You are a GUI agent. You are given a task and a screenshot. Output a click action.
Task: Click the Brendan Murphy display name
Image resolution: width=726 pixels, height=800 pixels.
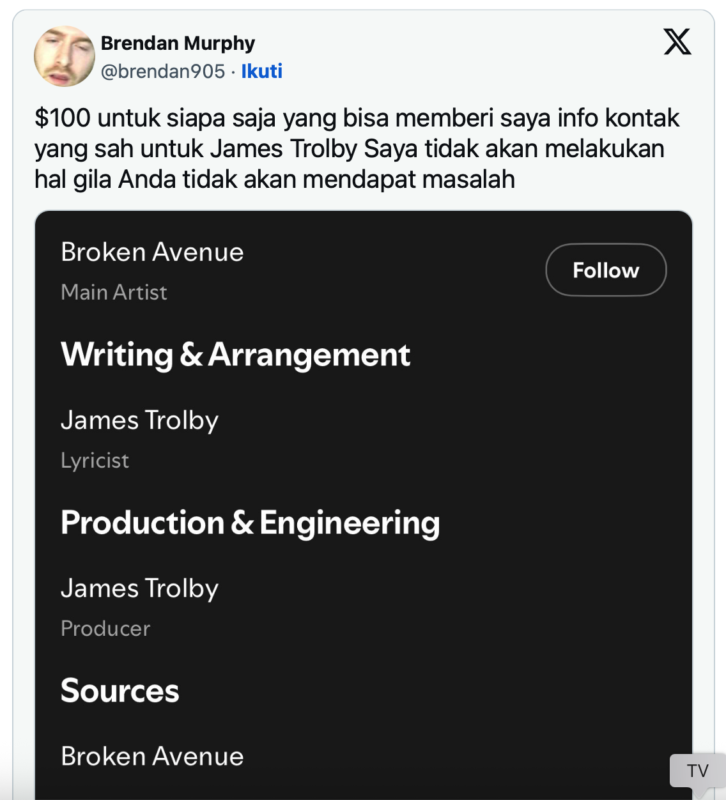pos(177,43)
